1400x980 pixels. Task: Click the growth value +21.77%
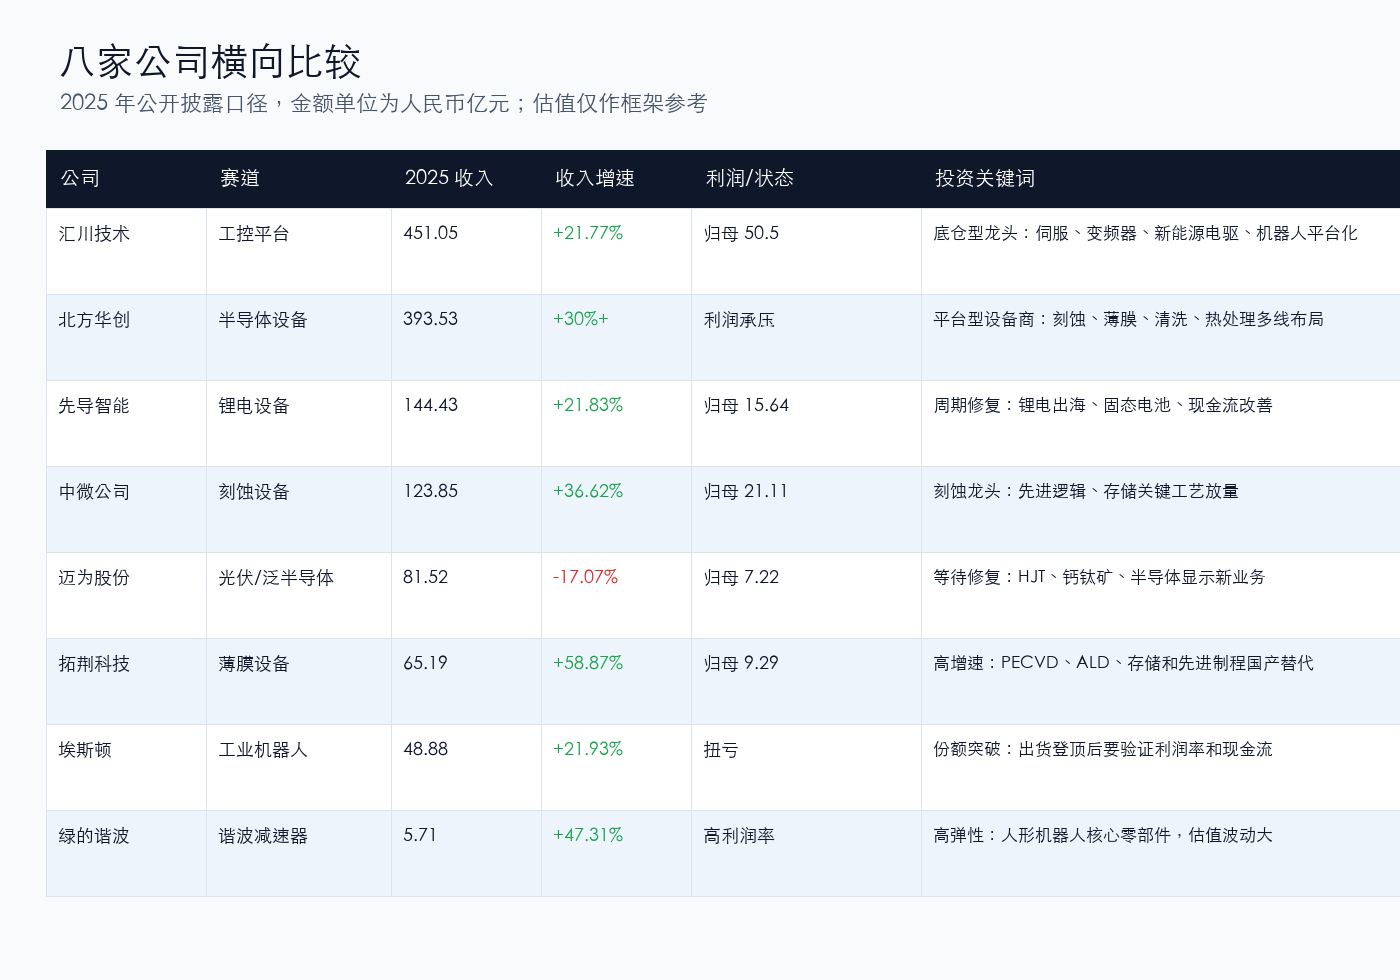pos(588,233)
